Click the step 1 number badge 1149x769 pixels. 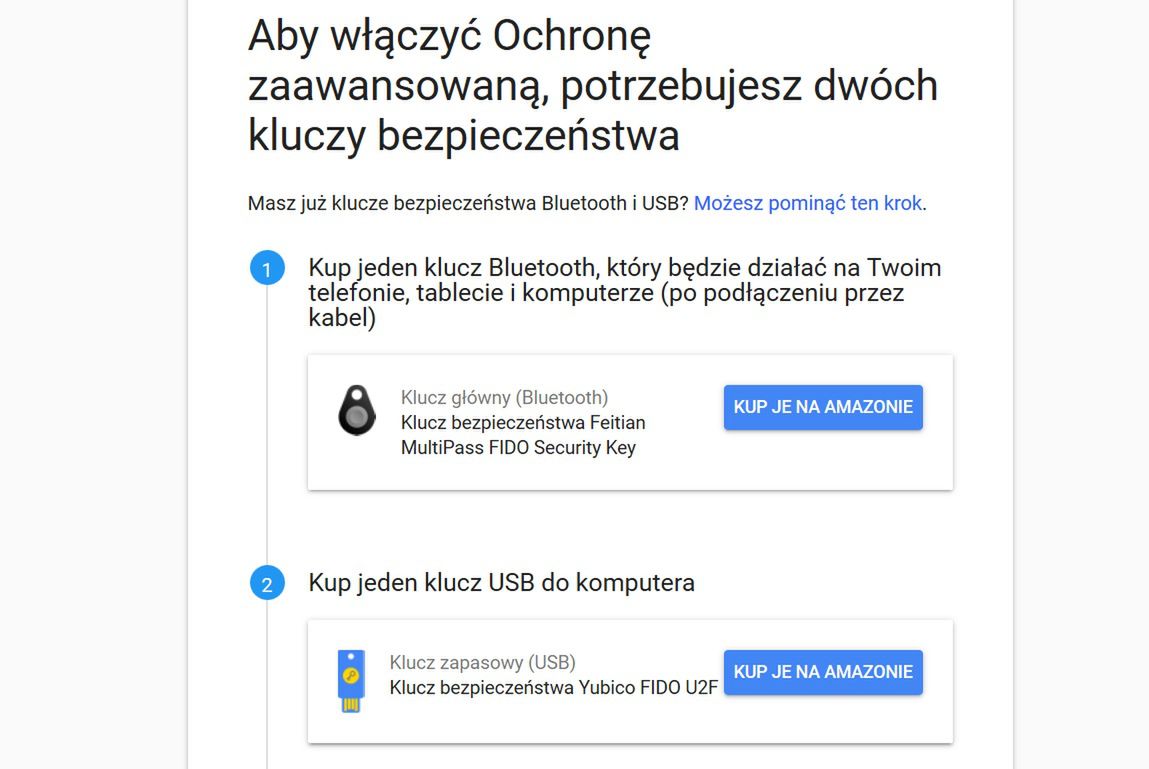pyautogui.click(x=267, y=269)
